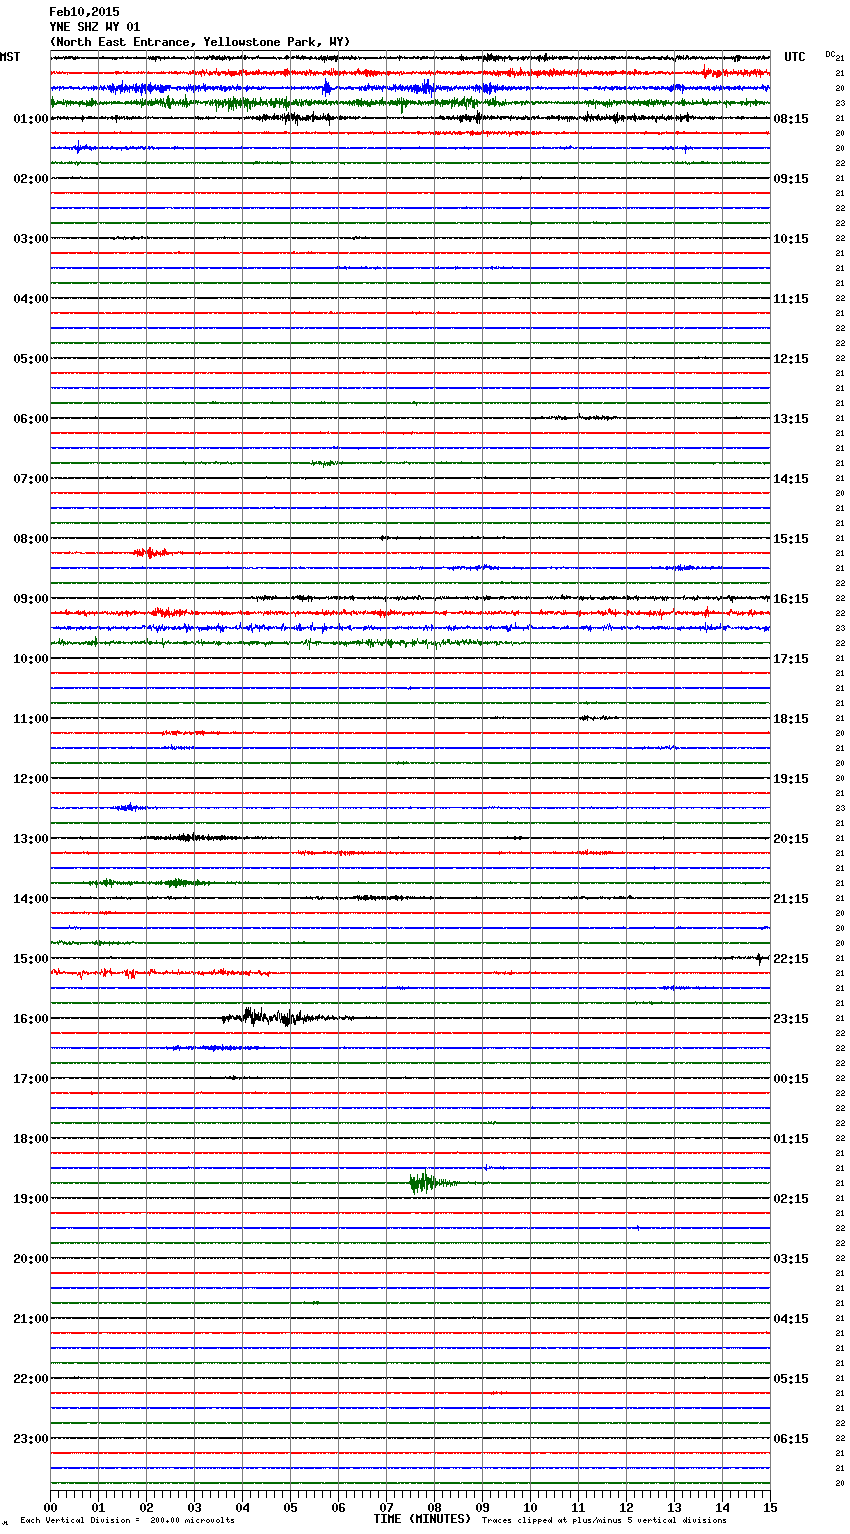The width and height of the screenshot is (850, 1534).
Task: Click the Traces clipped at plus/minus 5 divisions note
Action: pyautogui.click(x=604, y=1520)
